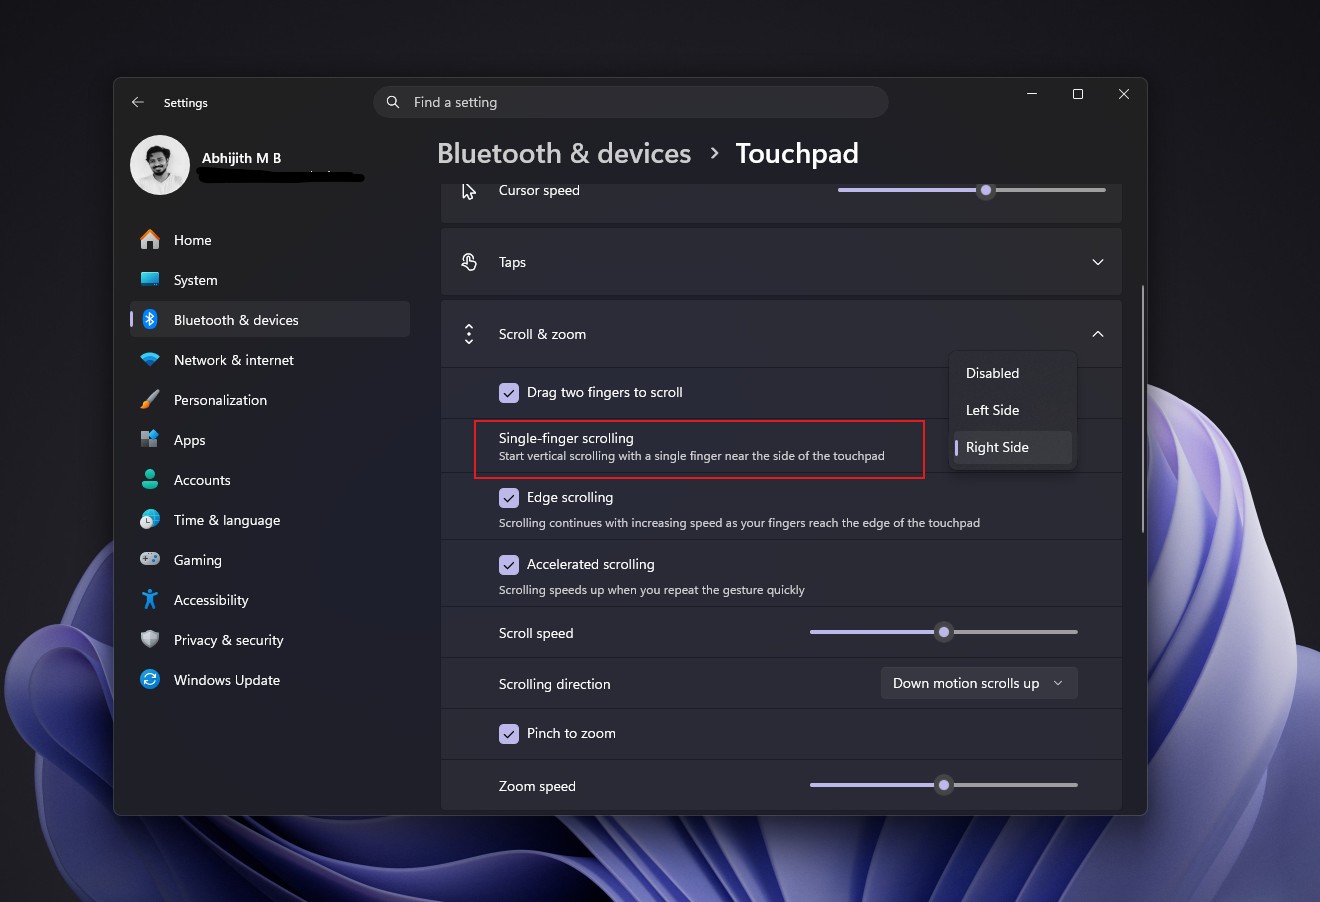Click the Gaming controller icon
The image size is (1320, 902).
pyautogui.click(x=150, y=560)
